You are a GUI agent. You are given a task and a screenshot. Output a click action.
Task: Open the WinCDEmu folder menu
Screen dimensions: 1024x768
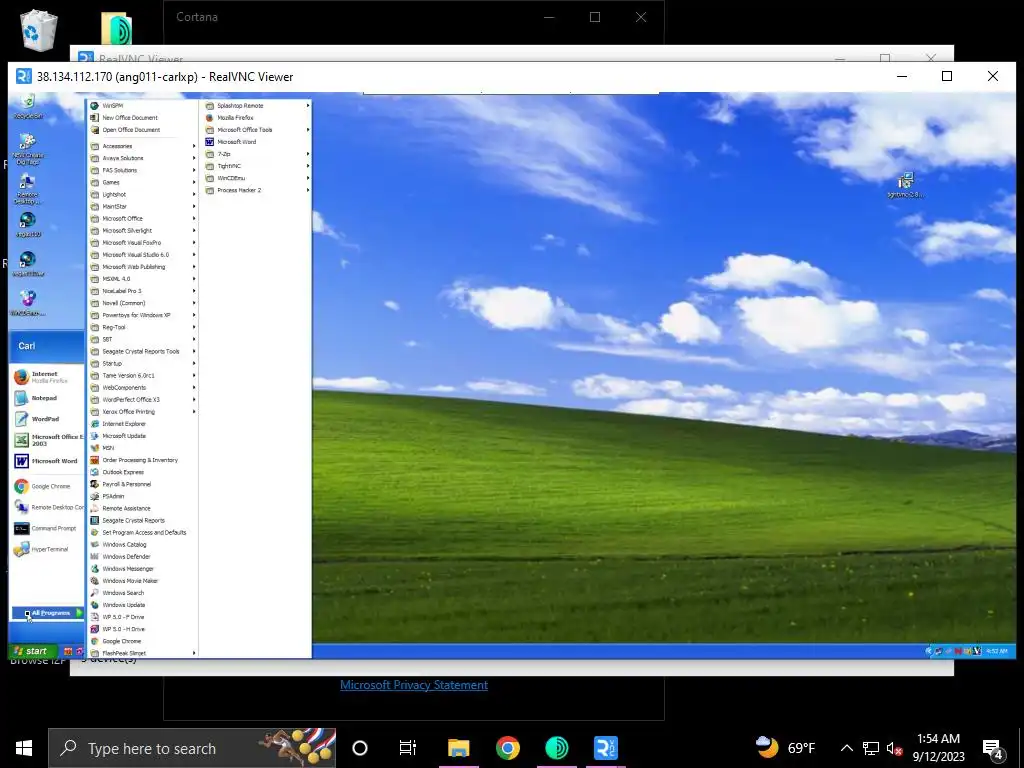tap(257, 178)
